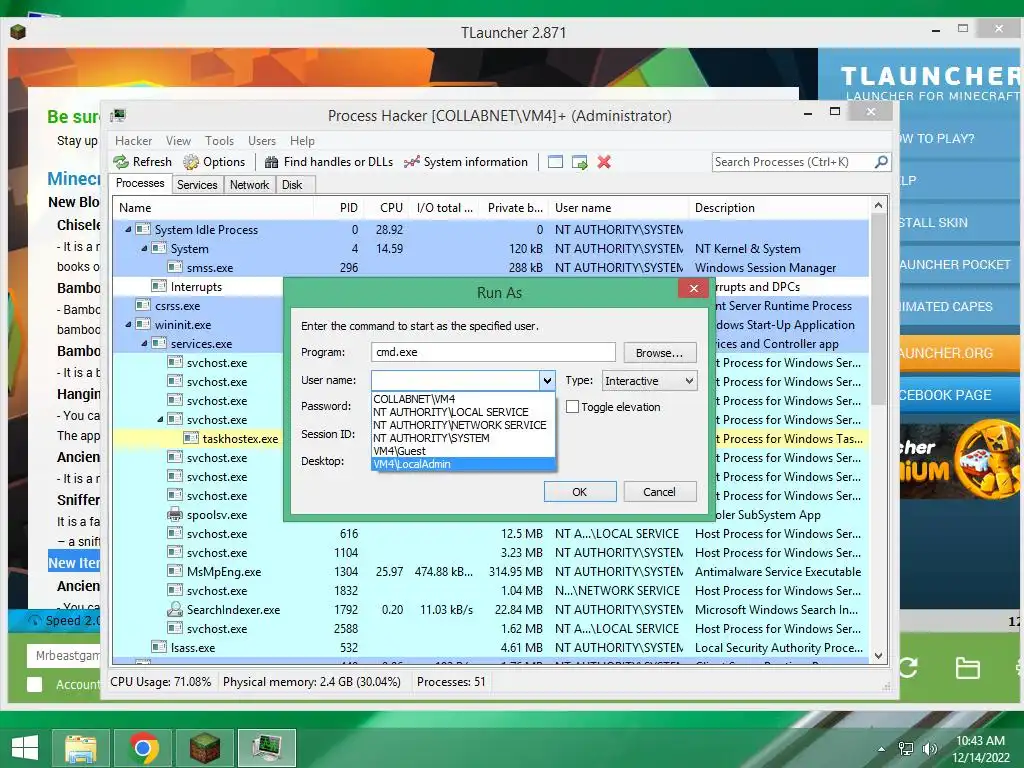Screen dimensions: 1024x768
Task: Open the Type Interactive dropdown
Action: (x=649, y=381)
